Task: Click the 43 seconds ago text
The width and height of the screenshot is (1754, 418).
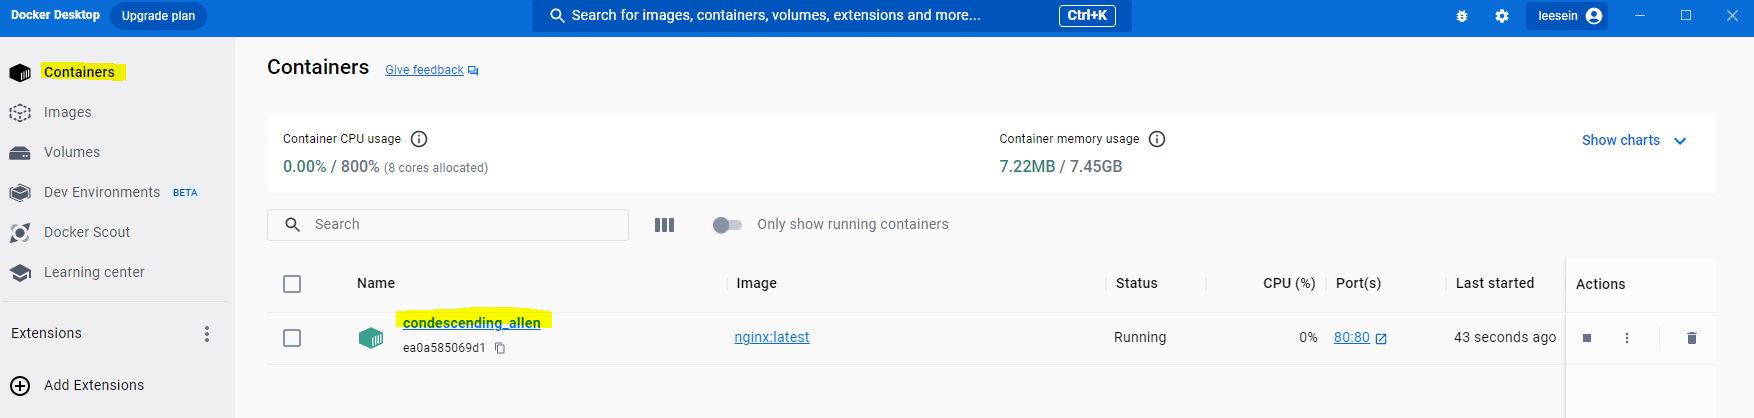Action: pos(1505,337)
